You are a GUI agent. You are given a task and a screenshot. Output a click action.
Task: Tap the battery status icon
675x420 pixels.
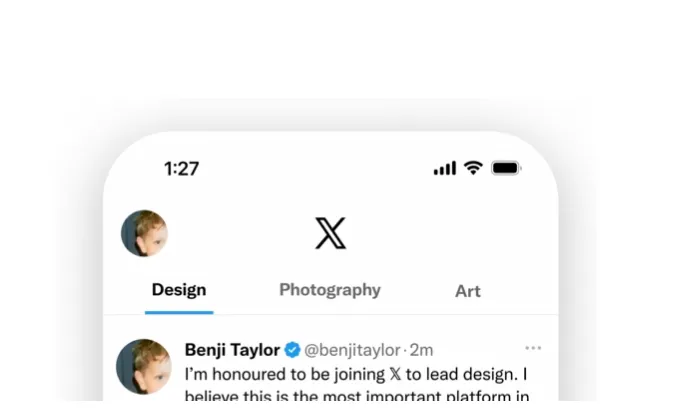coord(506,168)
